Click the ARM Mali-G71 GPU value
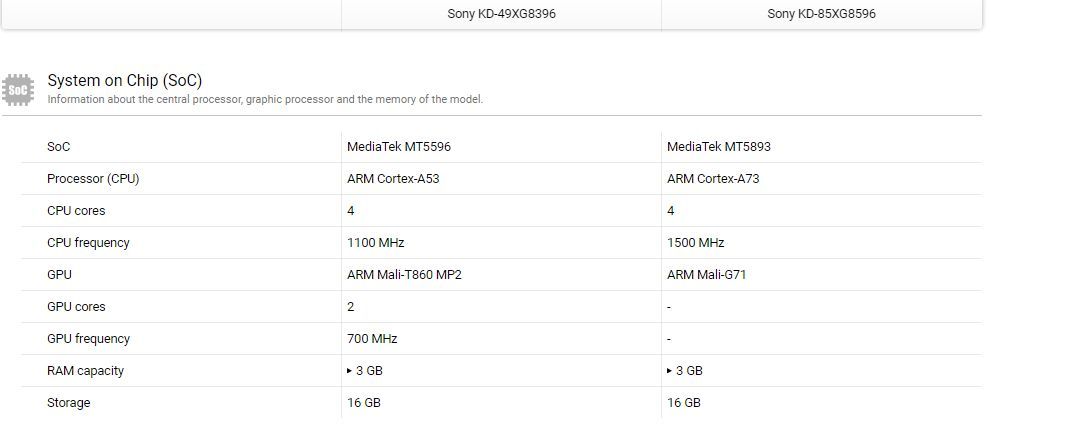Viewport: 1067px width, 447px height. point(706,275)
